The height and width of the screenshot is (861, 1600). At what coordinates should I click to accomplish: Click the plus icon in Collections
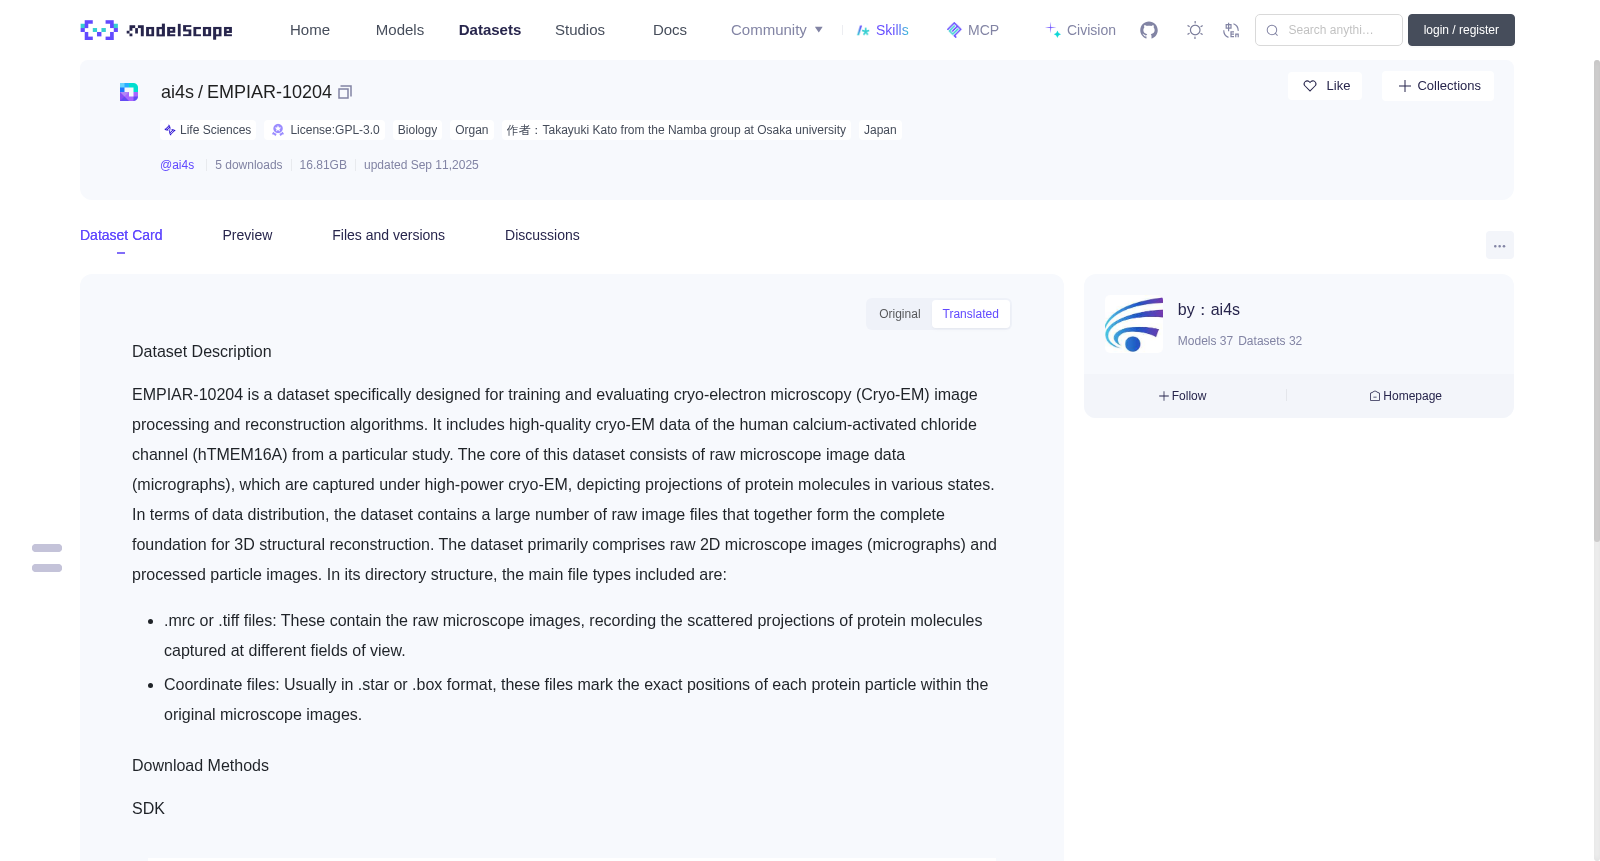(x=1405, y=86)
